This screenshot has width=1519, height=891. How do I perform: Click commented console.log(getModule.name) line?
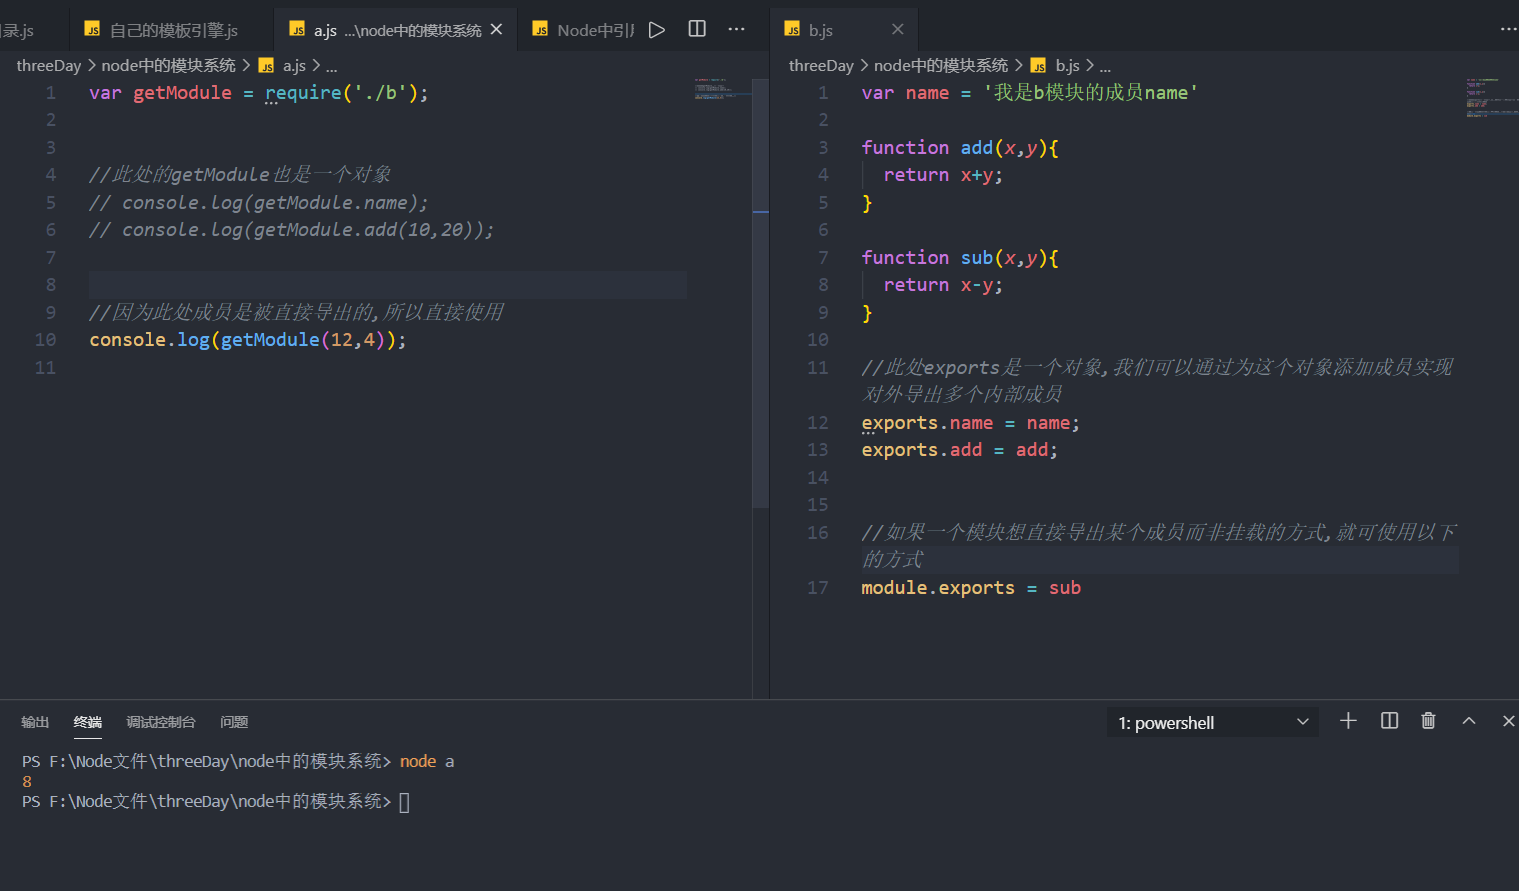pos(258,202)
